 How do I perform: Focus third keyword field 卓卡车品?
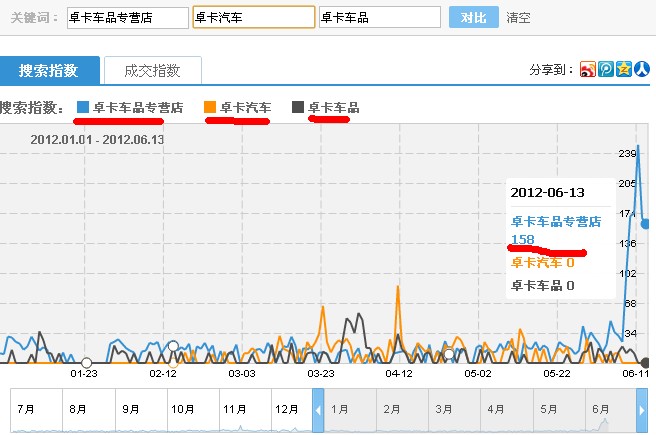(x=379, y=18)
